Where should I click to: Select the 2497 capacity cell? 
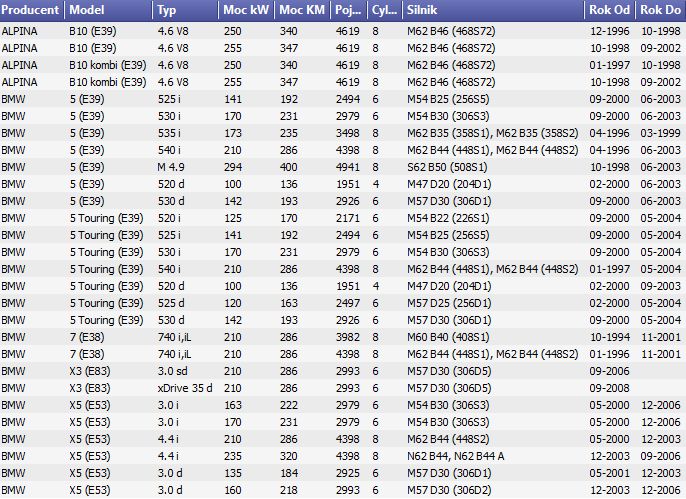click(x=348, y=303)
